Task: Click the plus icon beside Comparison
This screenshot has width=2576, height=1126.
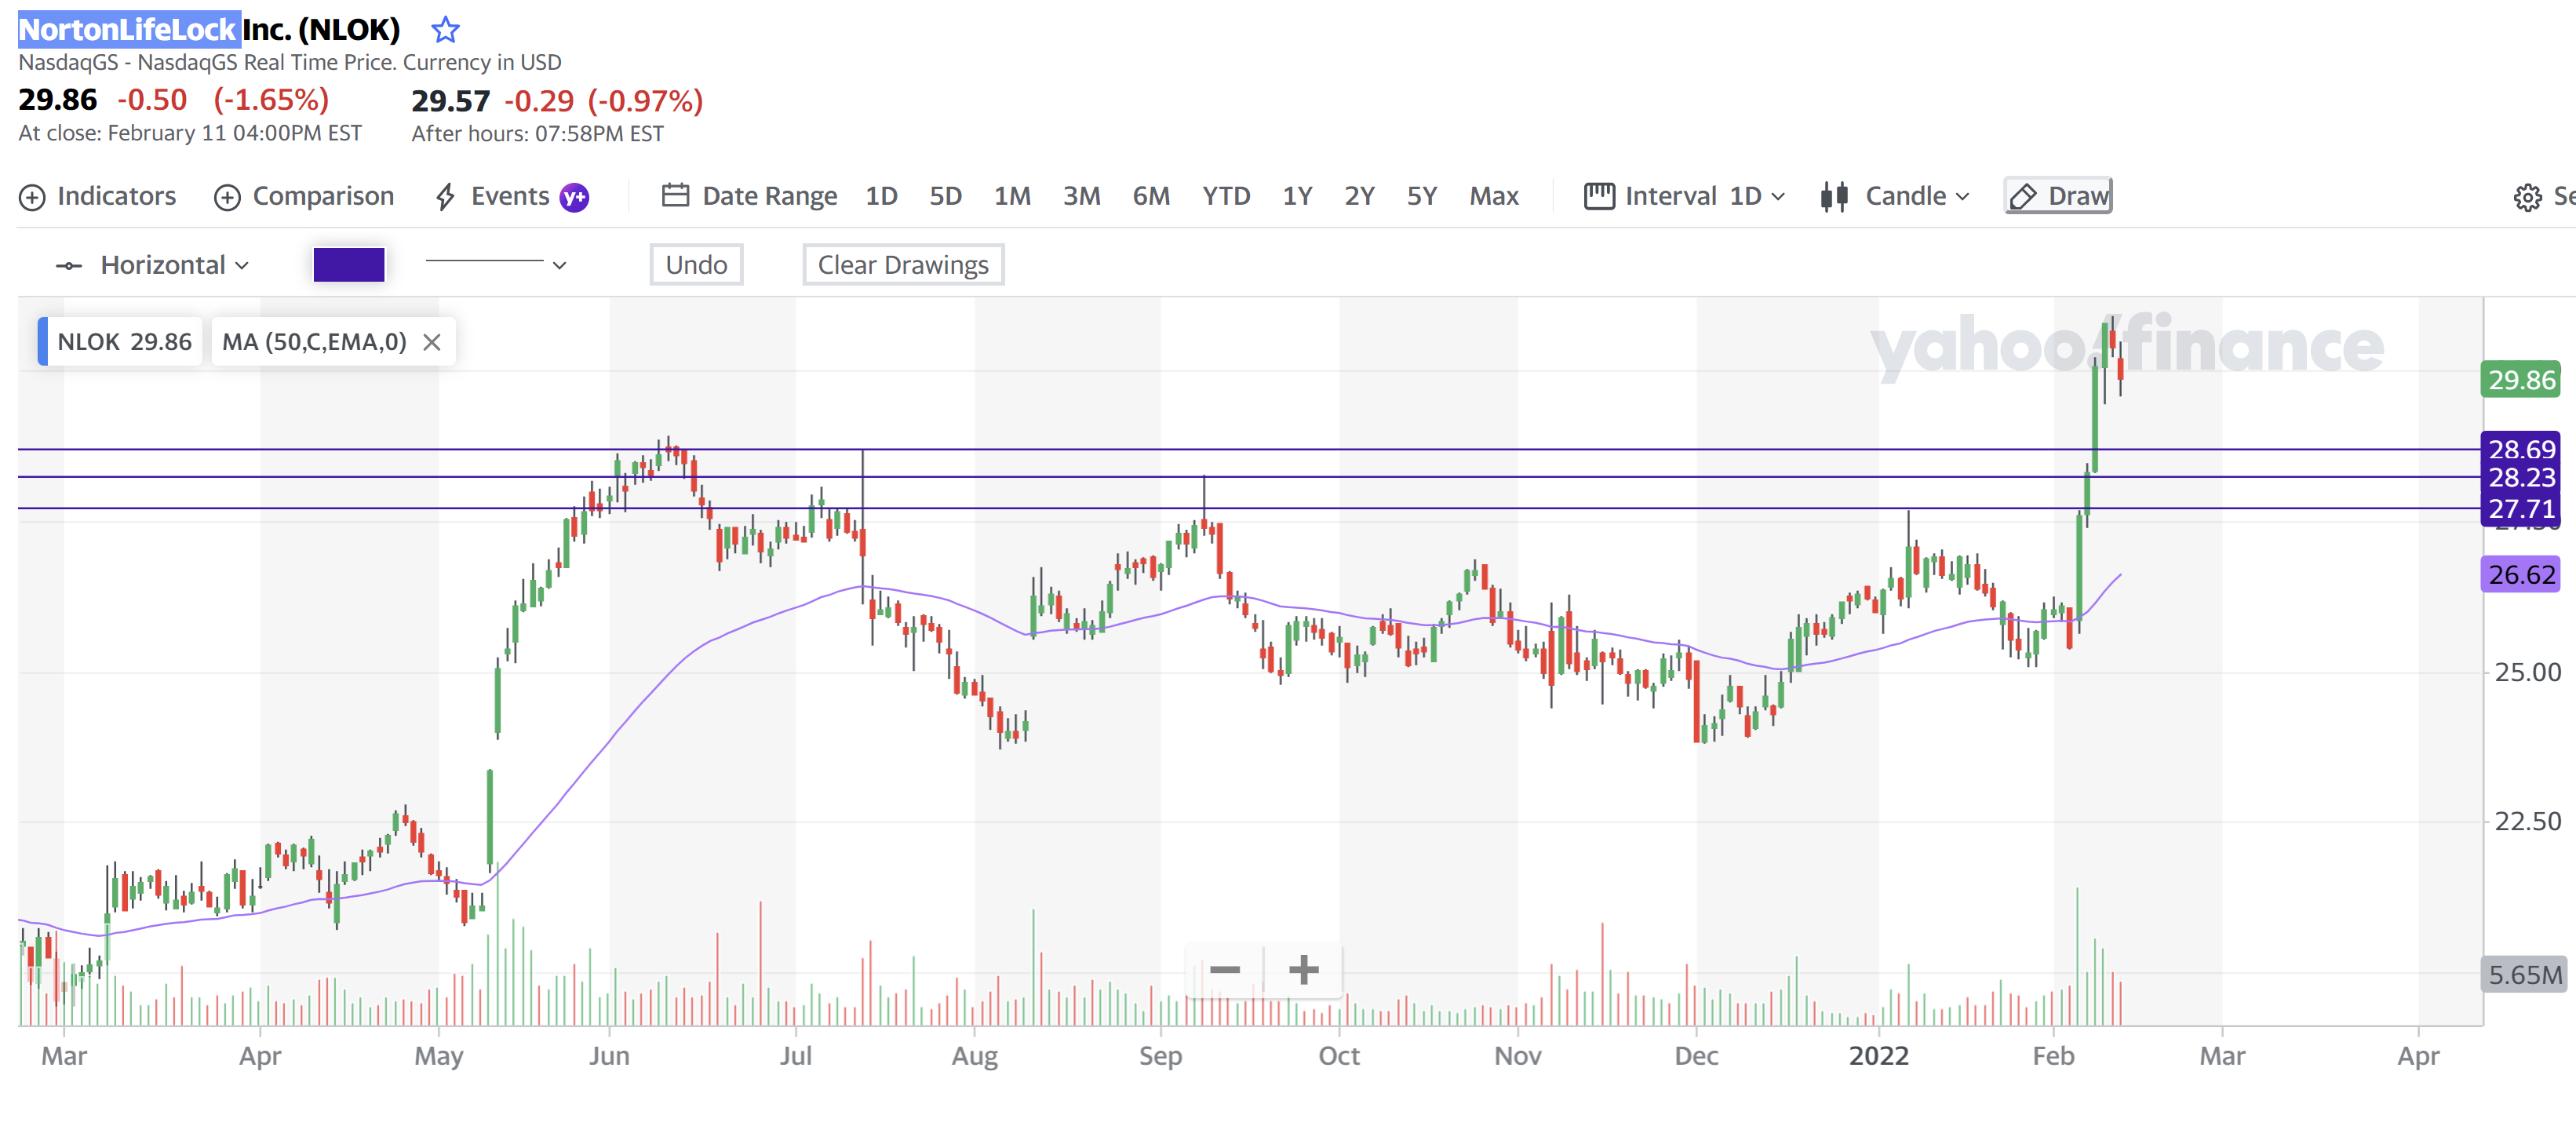Action: tap(227, 198)
